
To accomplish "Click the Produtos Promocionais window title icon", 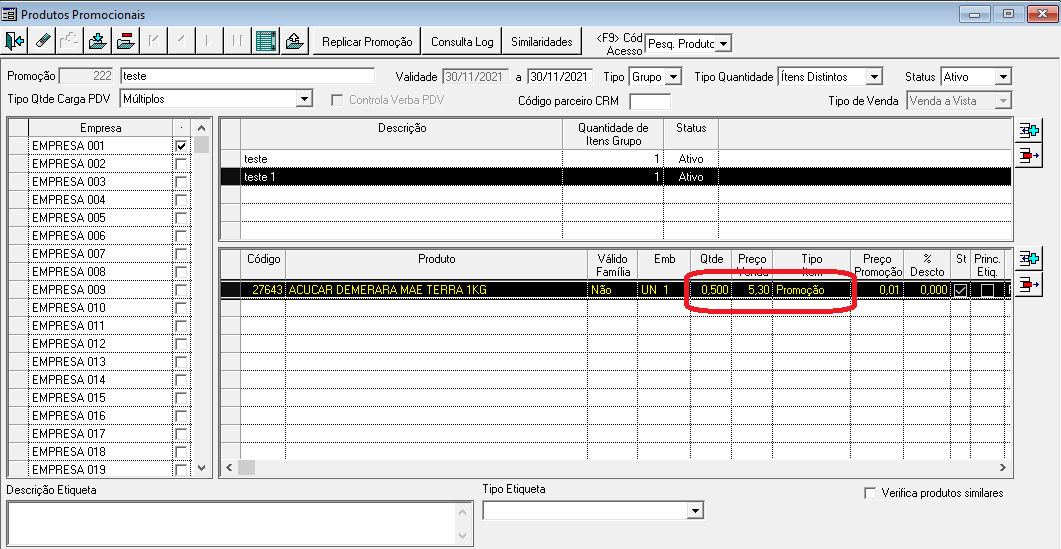I will point(9,14).
